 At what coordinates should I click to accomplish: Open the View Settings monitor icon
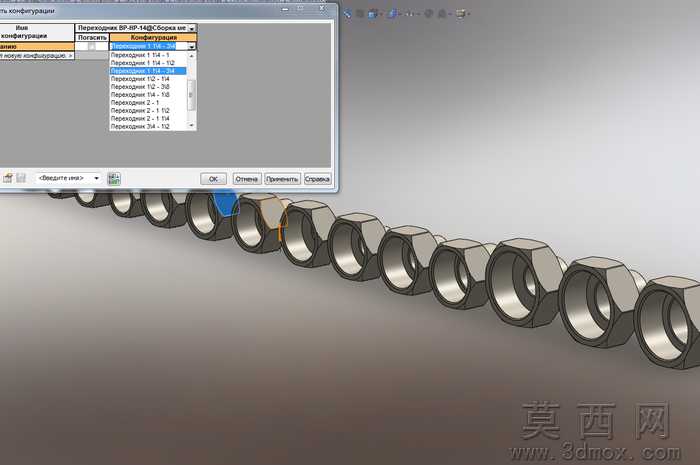[460, 14]
